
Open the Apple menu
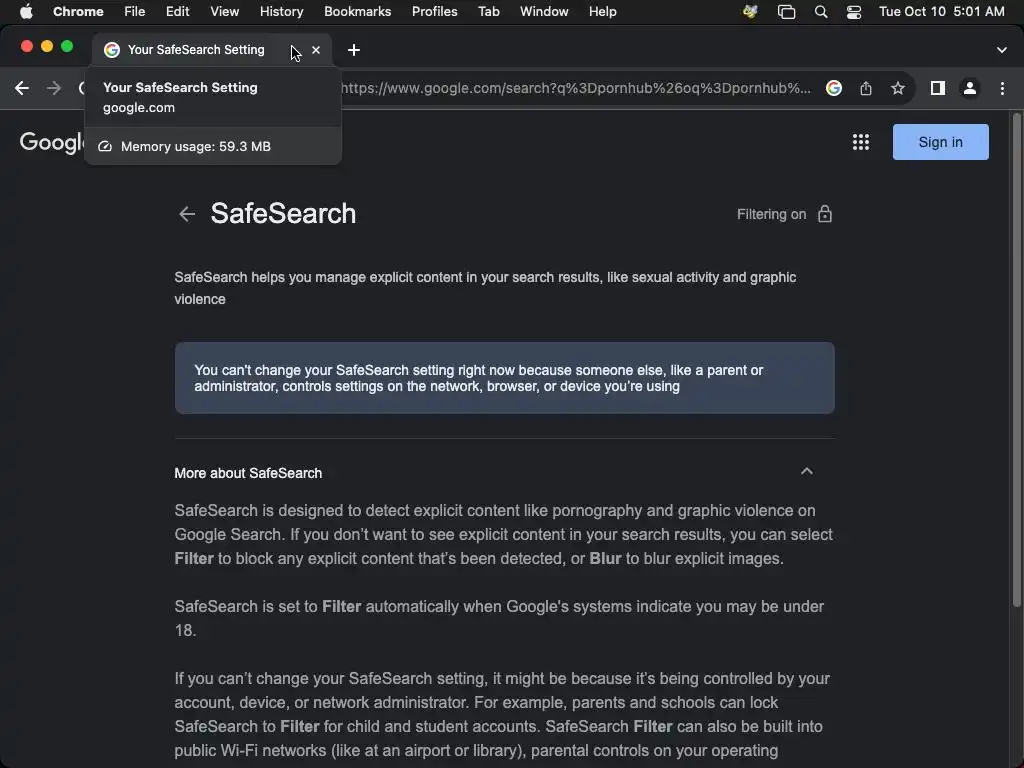click(26, 12)
